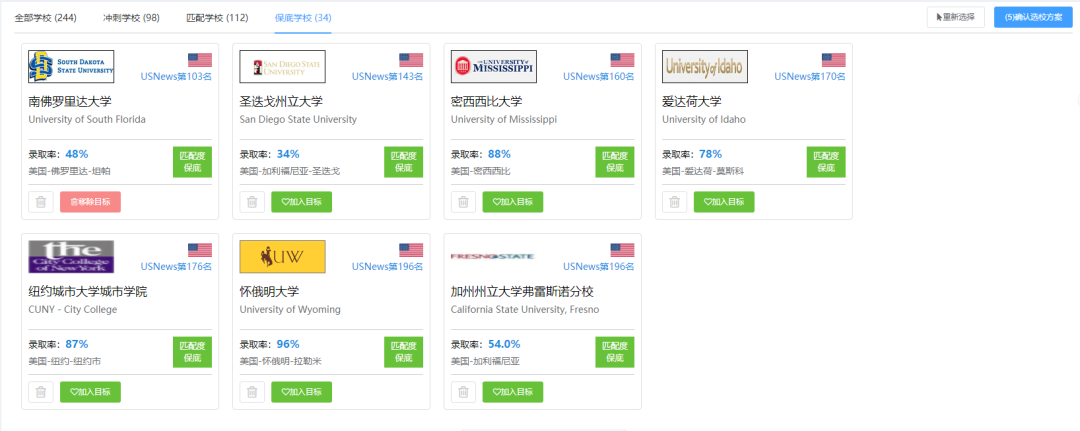Click US flag on CUNY - City College card

[x=200, y=250]
